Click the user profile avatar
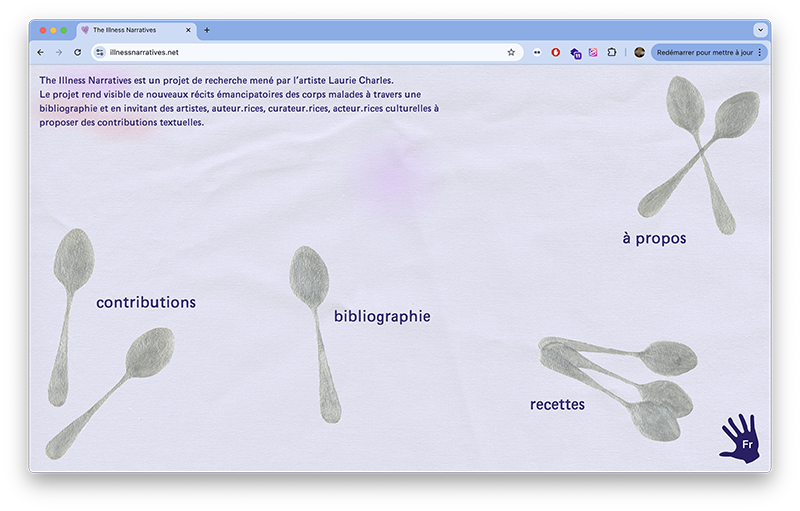This screenshot has width=800, height=511. (639, 52)
